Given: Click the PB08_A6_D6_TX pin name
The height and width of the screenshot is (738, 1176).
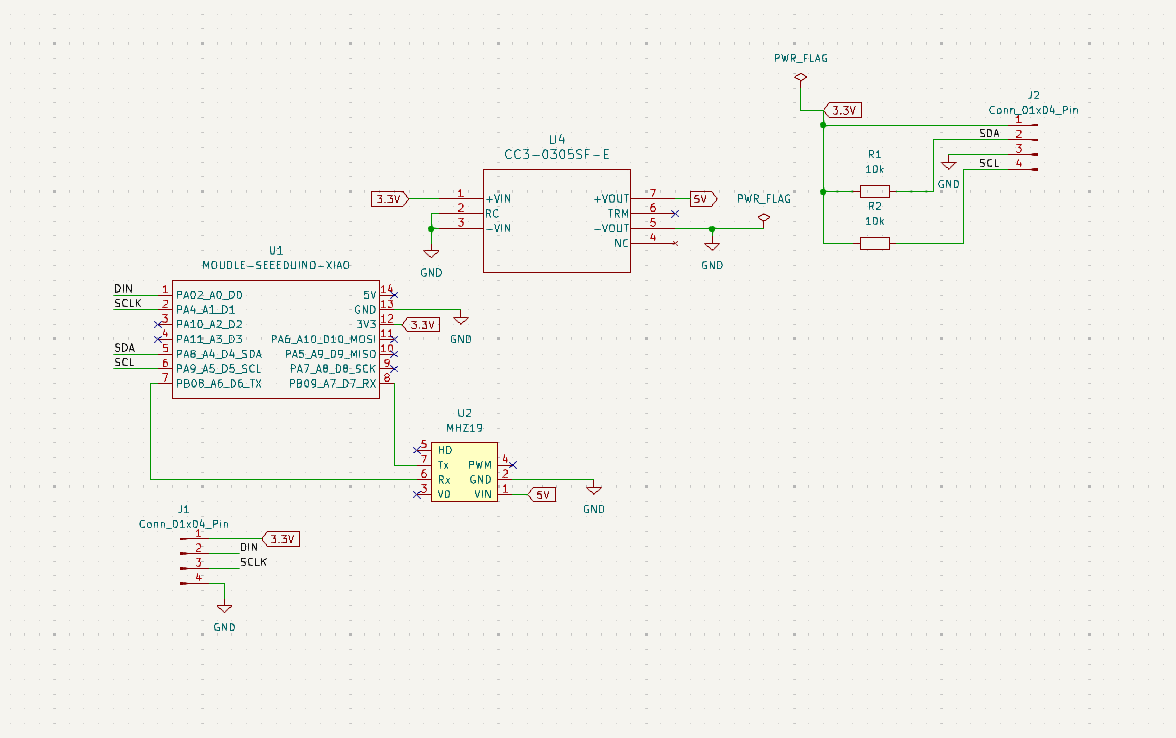Looking at the screenshot, I should 219,384.
